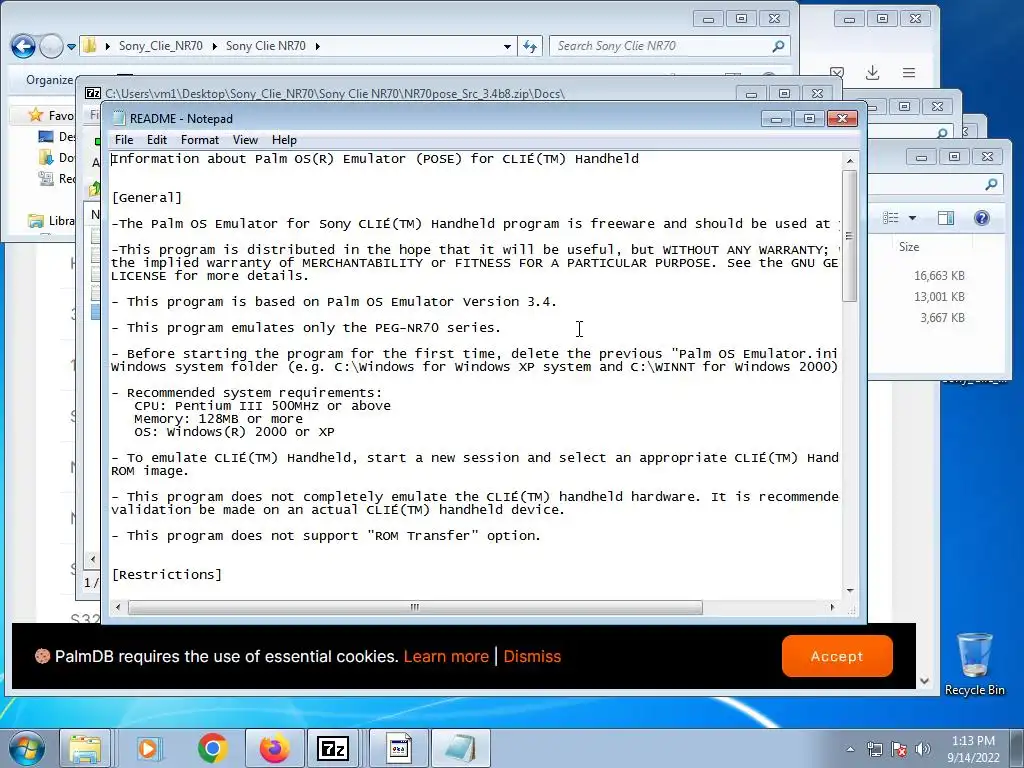Open change view dropdown in right Explorer window
This screenshot has height=768, width=1024.
tap(912, 217)
